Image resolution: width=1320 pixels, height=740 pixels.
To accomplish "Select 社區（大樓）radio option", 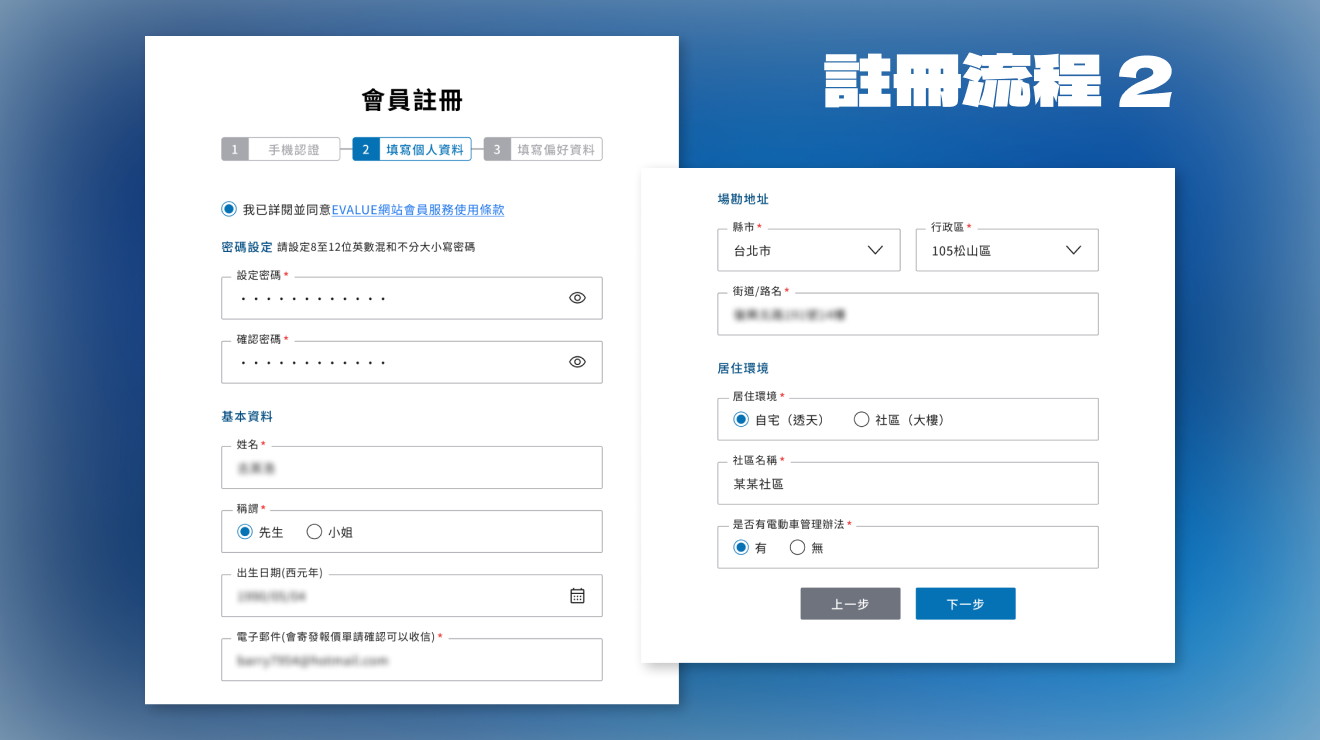I will click(861, 420).
